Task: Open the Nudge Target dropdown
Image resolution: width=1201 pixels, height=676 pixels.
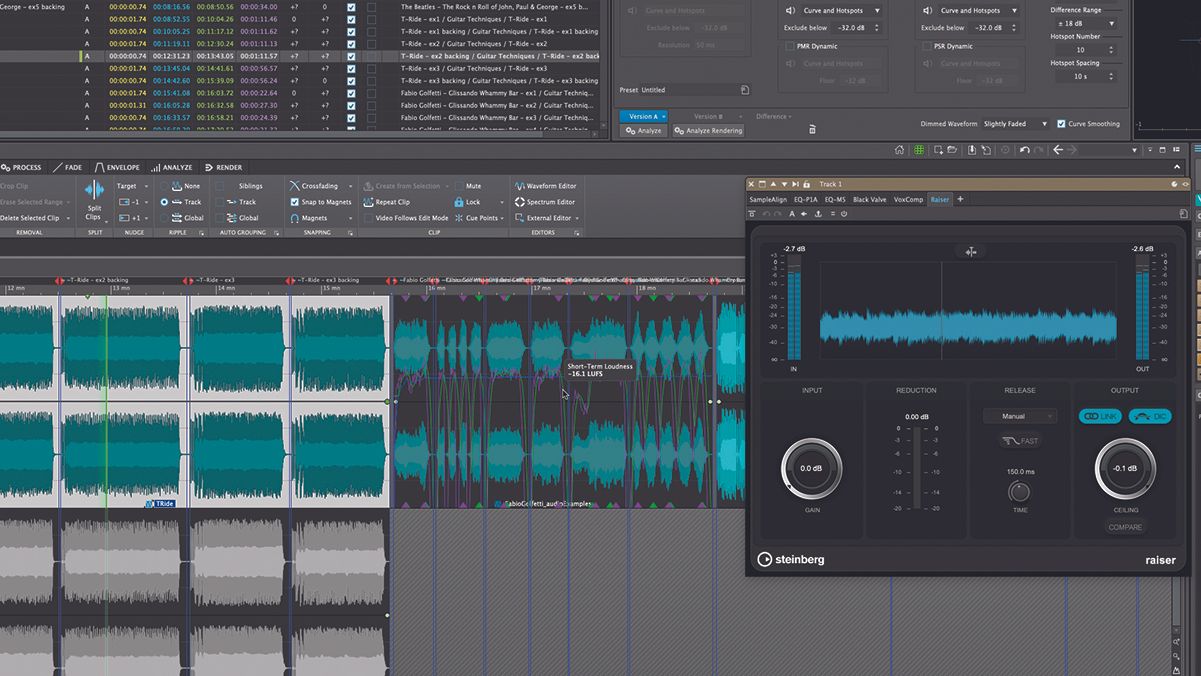Action: tap(131, 186)
